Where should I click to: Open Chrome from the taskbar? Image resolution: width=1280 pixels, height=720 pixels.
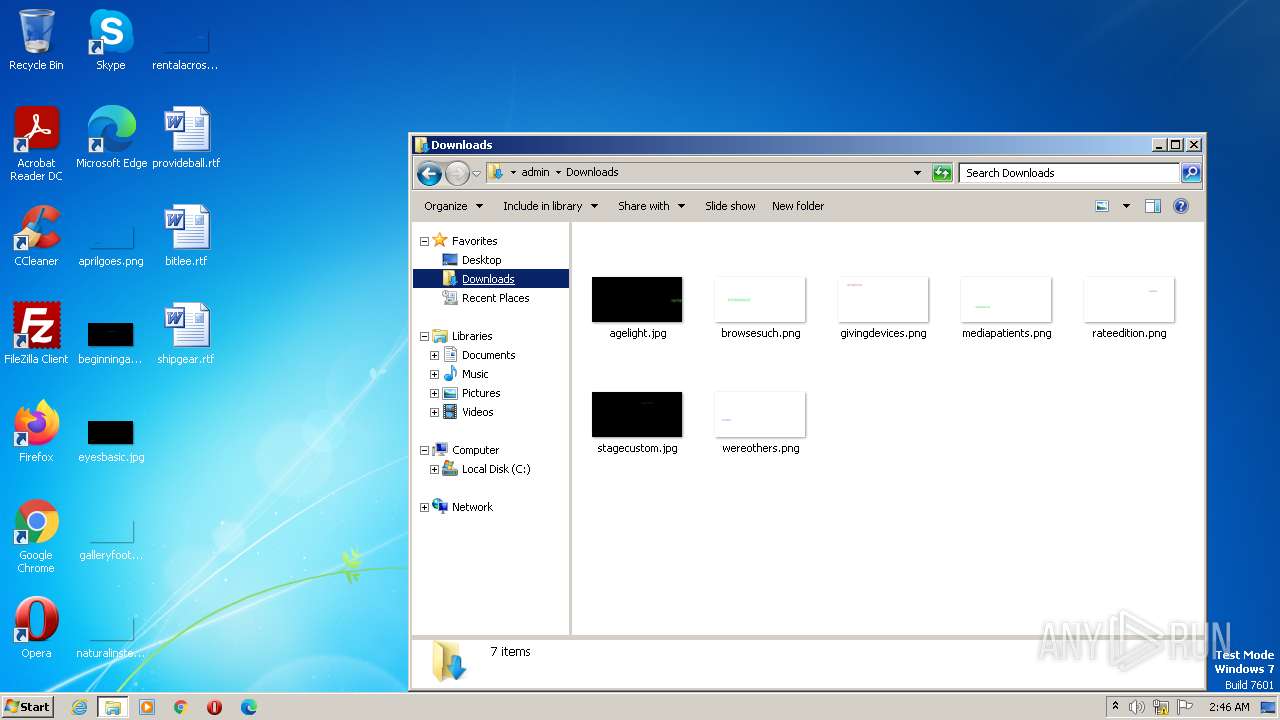point(181,707)
